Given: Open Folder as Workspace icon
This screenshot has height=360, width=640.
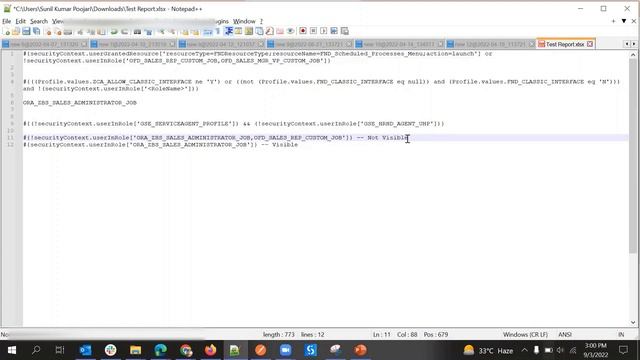Looking at the screenshot, I should (280, 31).
